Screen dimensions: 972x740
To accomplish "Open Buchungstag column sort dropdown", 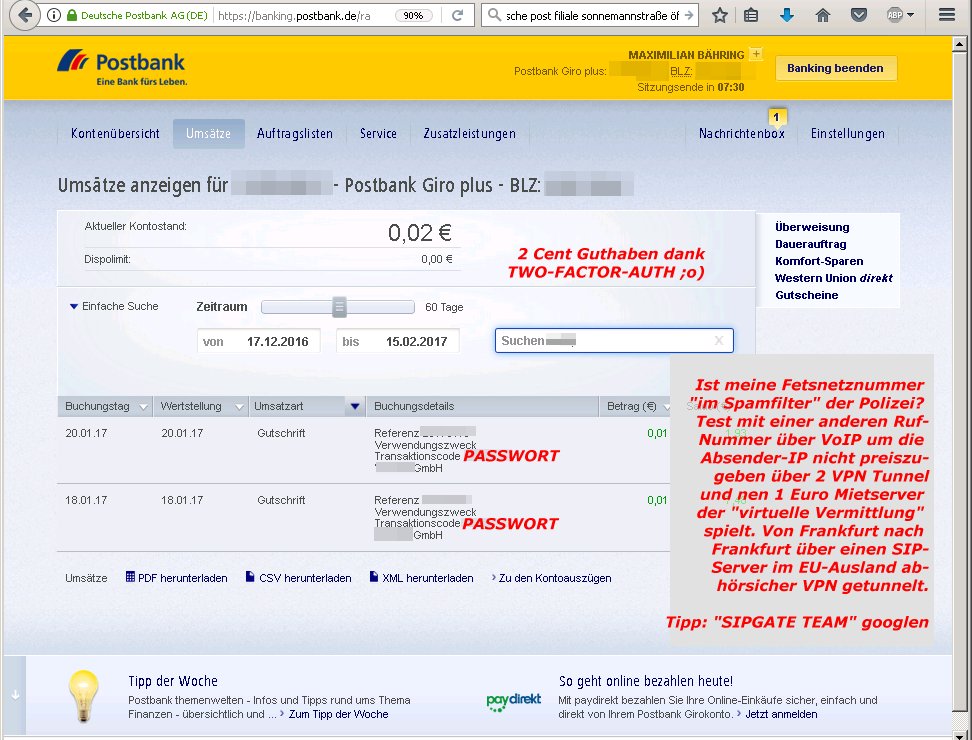I will tap(143, 407).
